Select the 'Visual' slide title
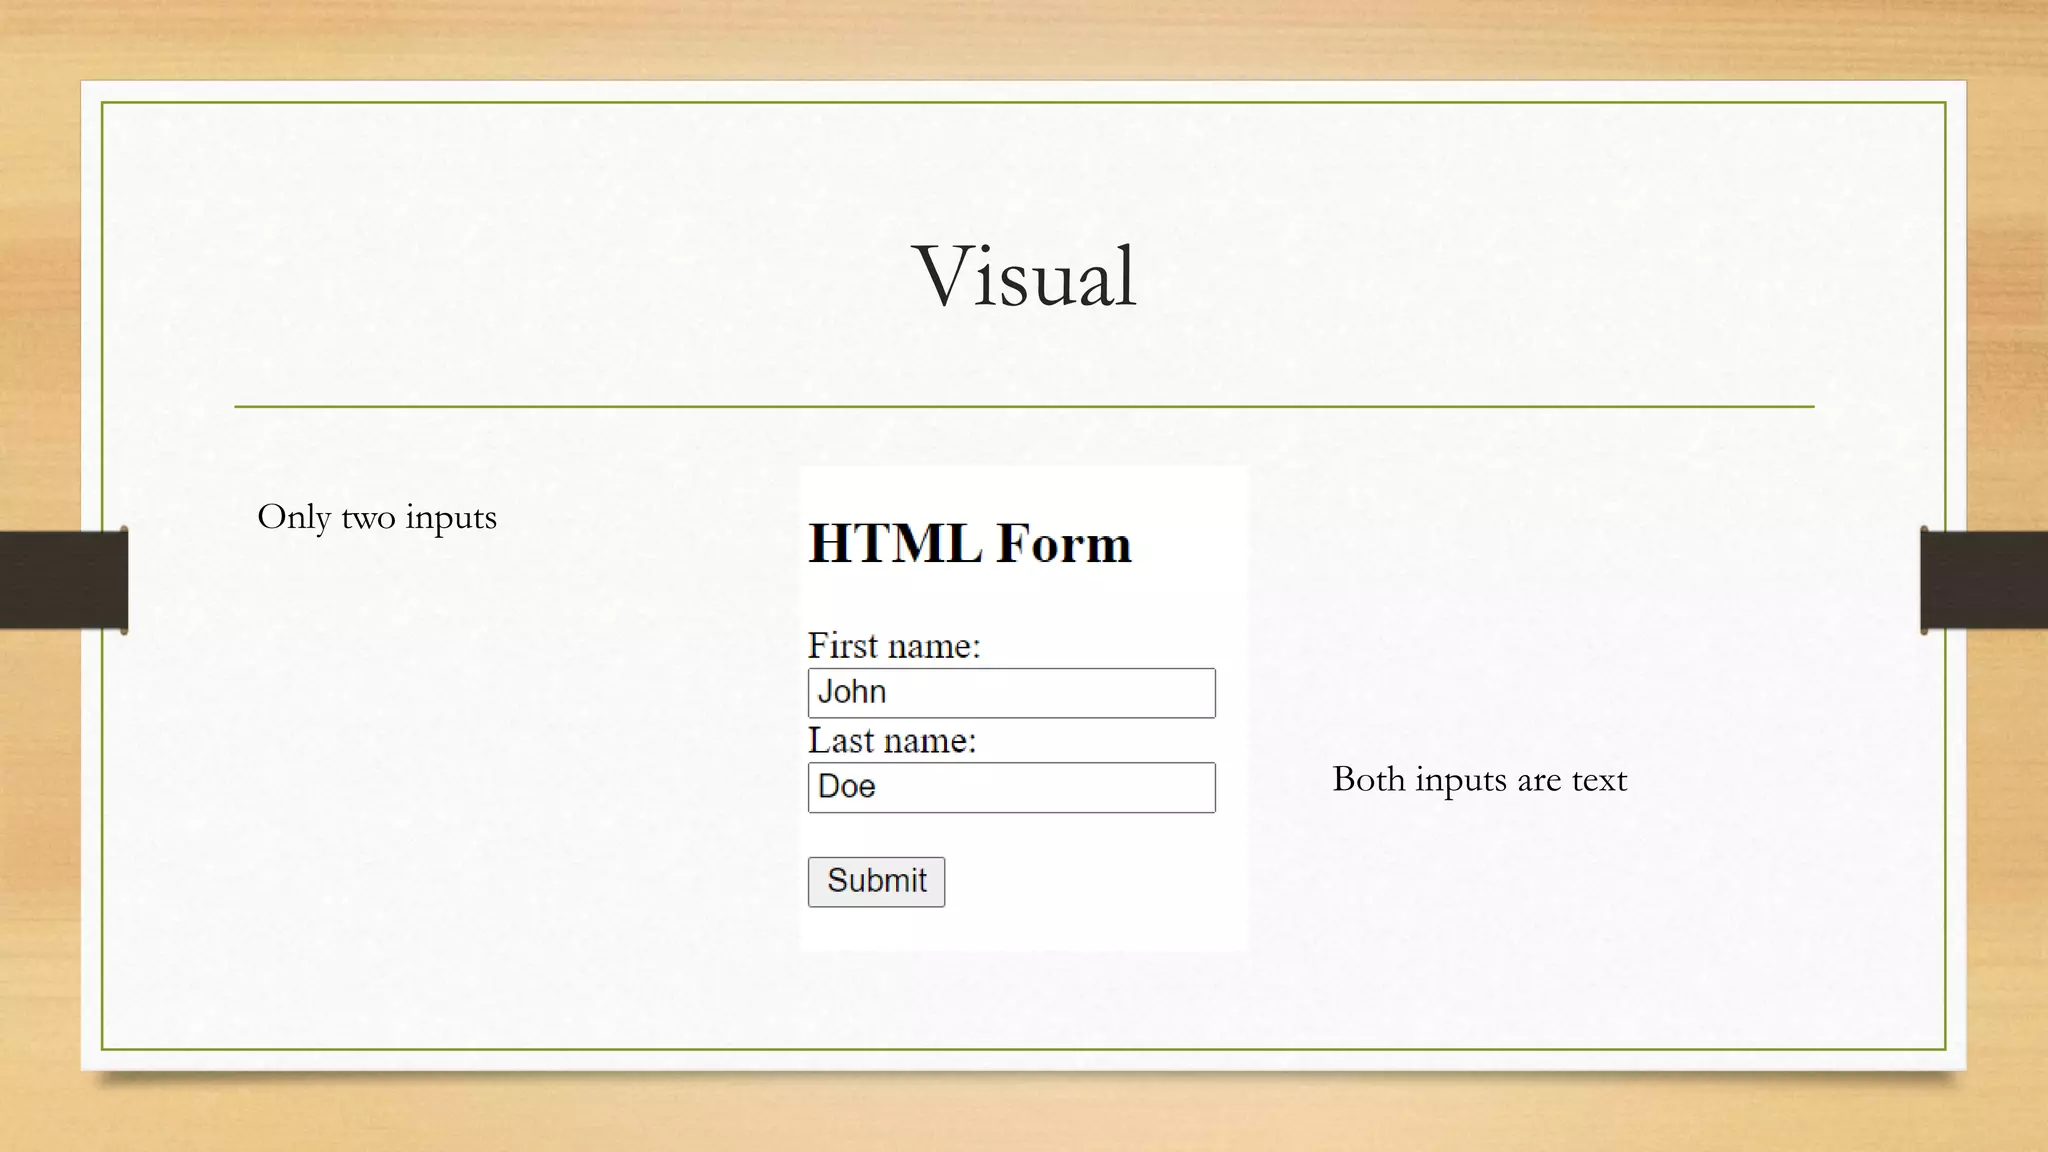 pyautogui.click(x=1025, y=276)
